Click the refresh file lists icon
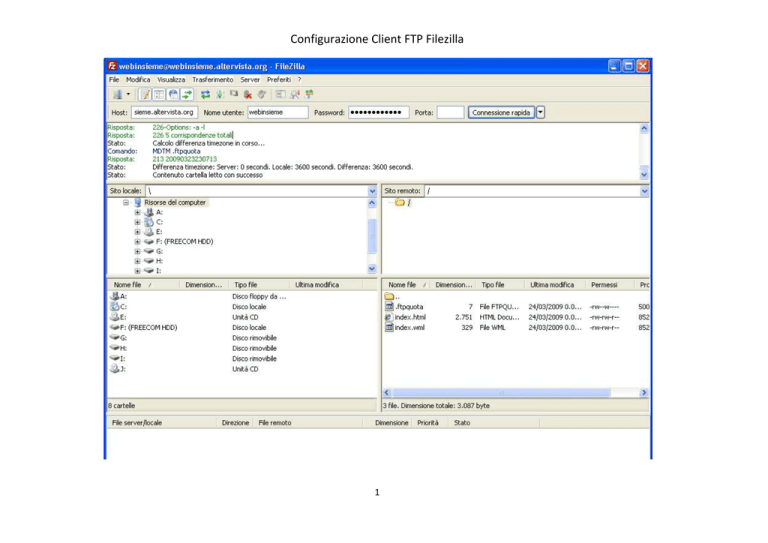This screenshot has width=768, height=543. [205, 94]
